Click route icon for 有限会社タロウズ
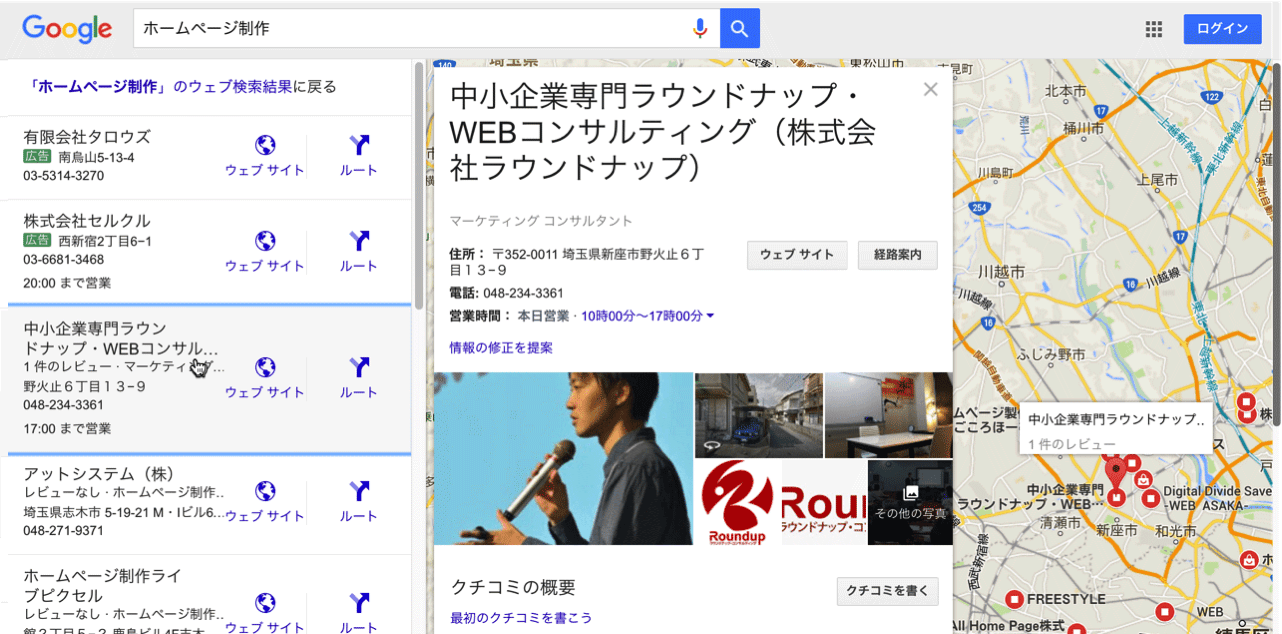This screenshot has width=1282, height=634. point(359,146)
